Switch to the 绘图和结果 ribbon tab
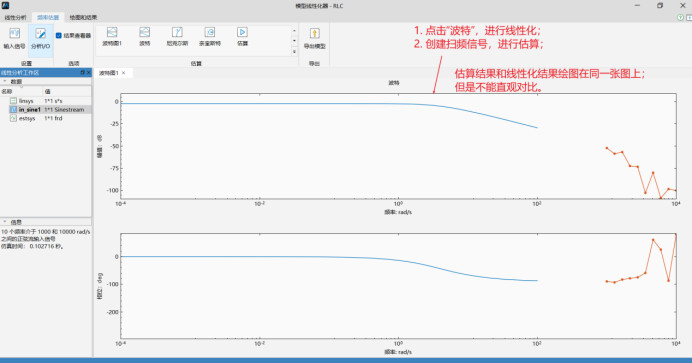The height and width of the screenshot is (363, 692). (x=83, y=18)
